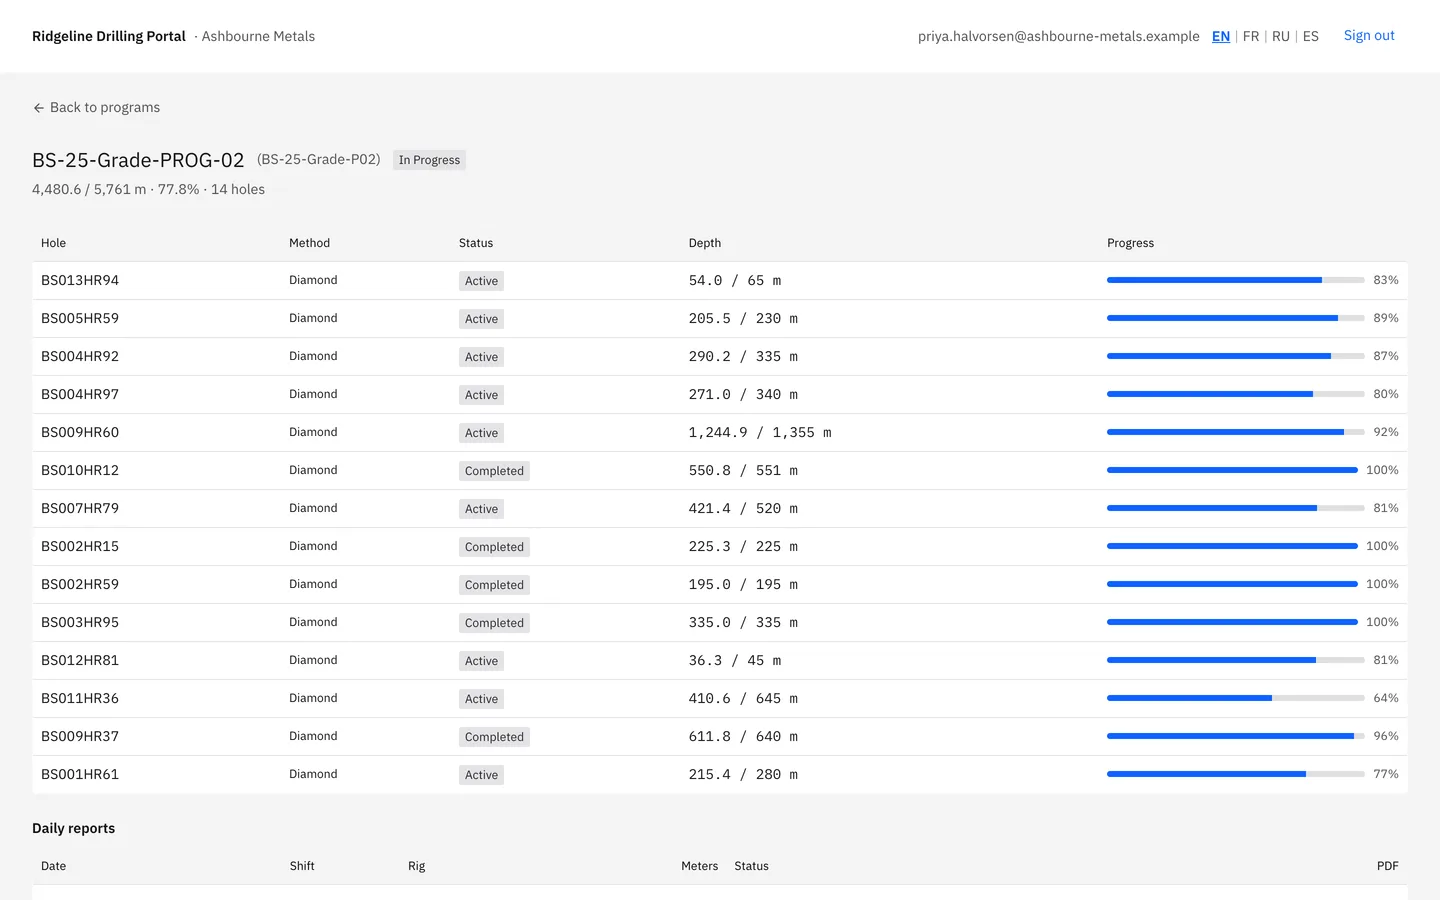Click the Depth column header
This screenshot has height=900, width=1440.
click(x=705, y=243)
